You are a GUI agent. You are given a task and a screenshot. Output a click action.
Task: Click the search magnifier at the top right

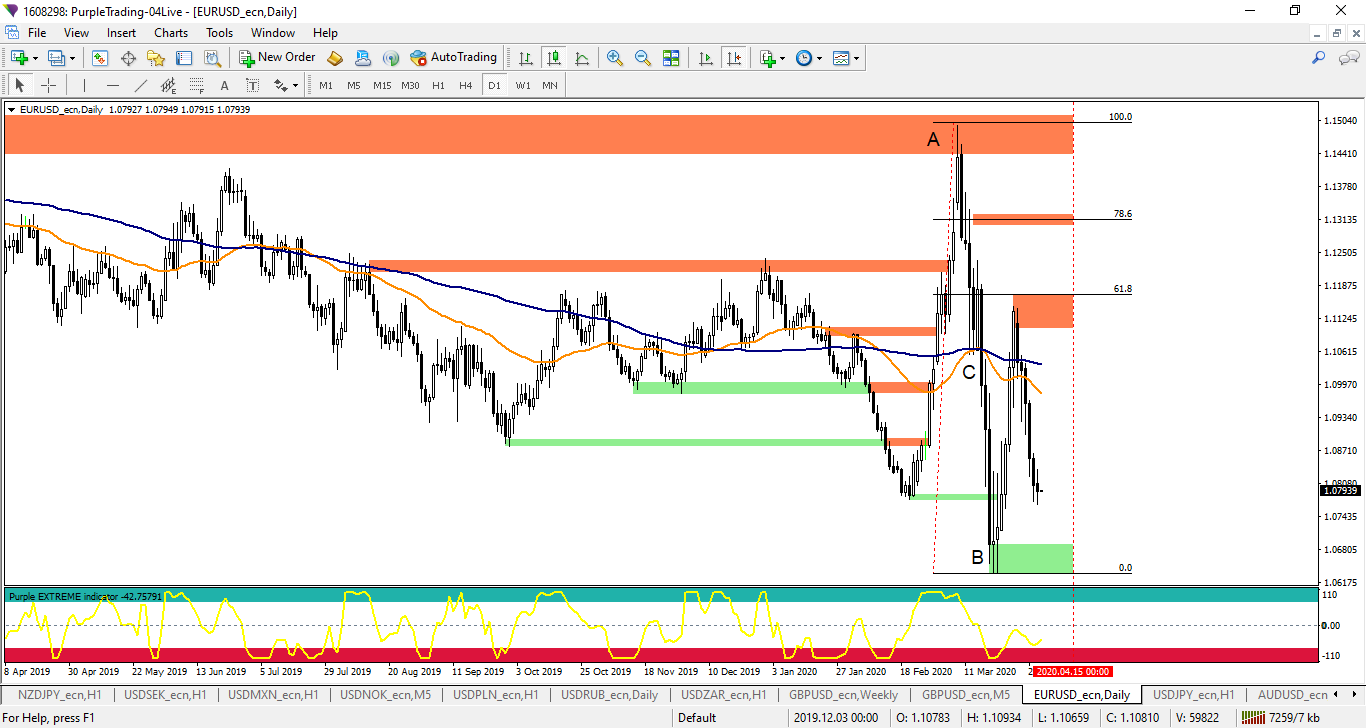pyautogui.click(x=1318, y=58)
